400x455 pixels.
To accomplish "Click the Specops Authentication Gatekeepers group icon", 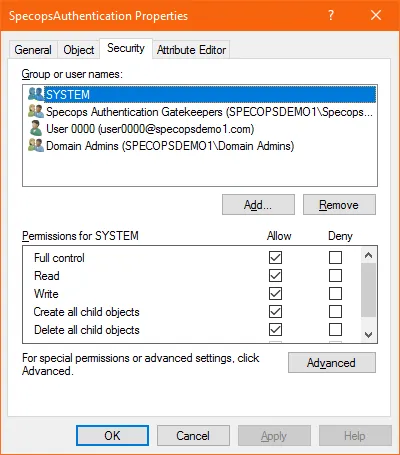I will tap(36, 111).
